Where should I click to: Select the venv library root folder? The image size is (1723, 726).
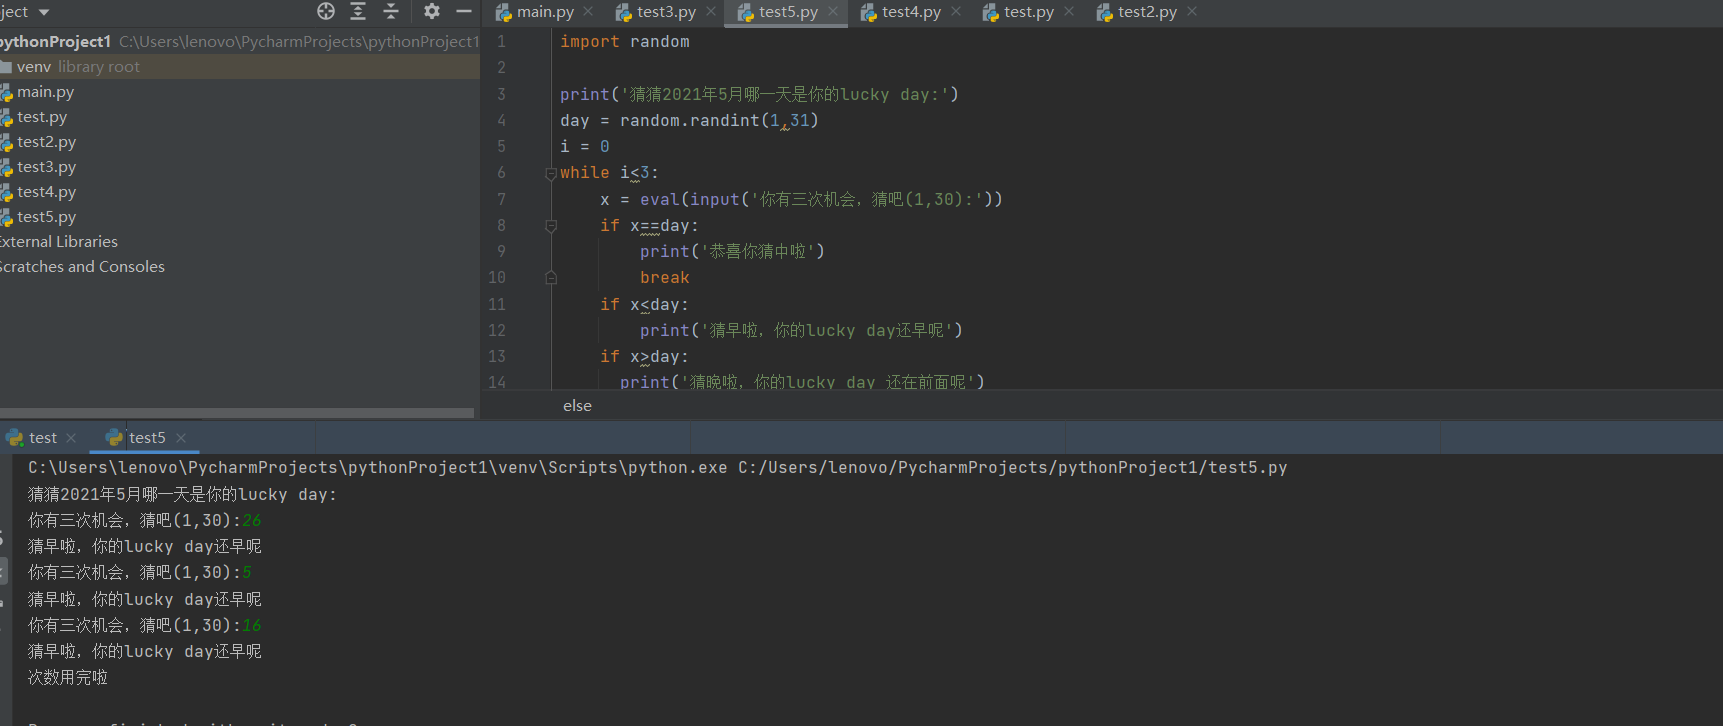240,66
